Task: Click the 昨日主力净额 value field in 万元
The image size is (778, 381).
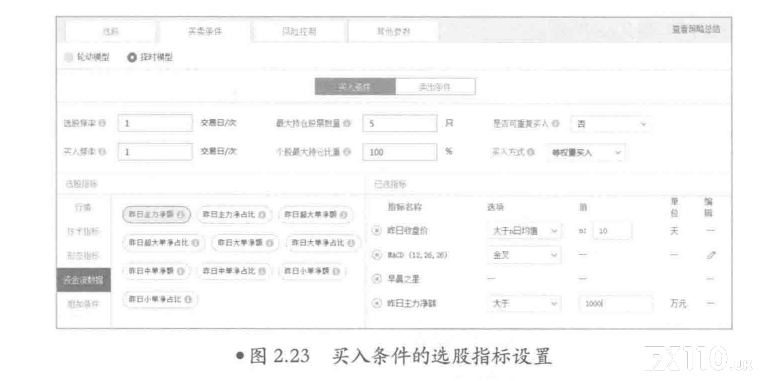Action: point(616,304)
